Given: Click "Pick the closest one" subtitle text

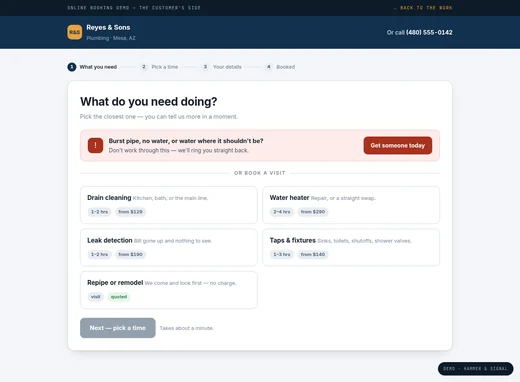Looking at the screenshot, I should point(159,117).
